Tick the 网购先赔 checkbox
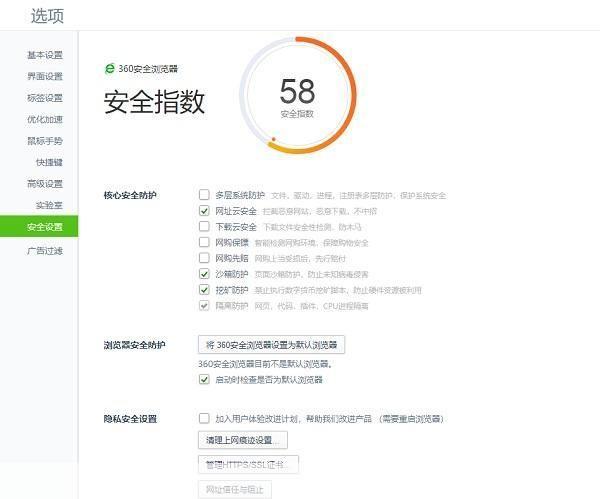The image size is (600, 499). pos(204,258)
